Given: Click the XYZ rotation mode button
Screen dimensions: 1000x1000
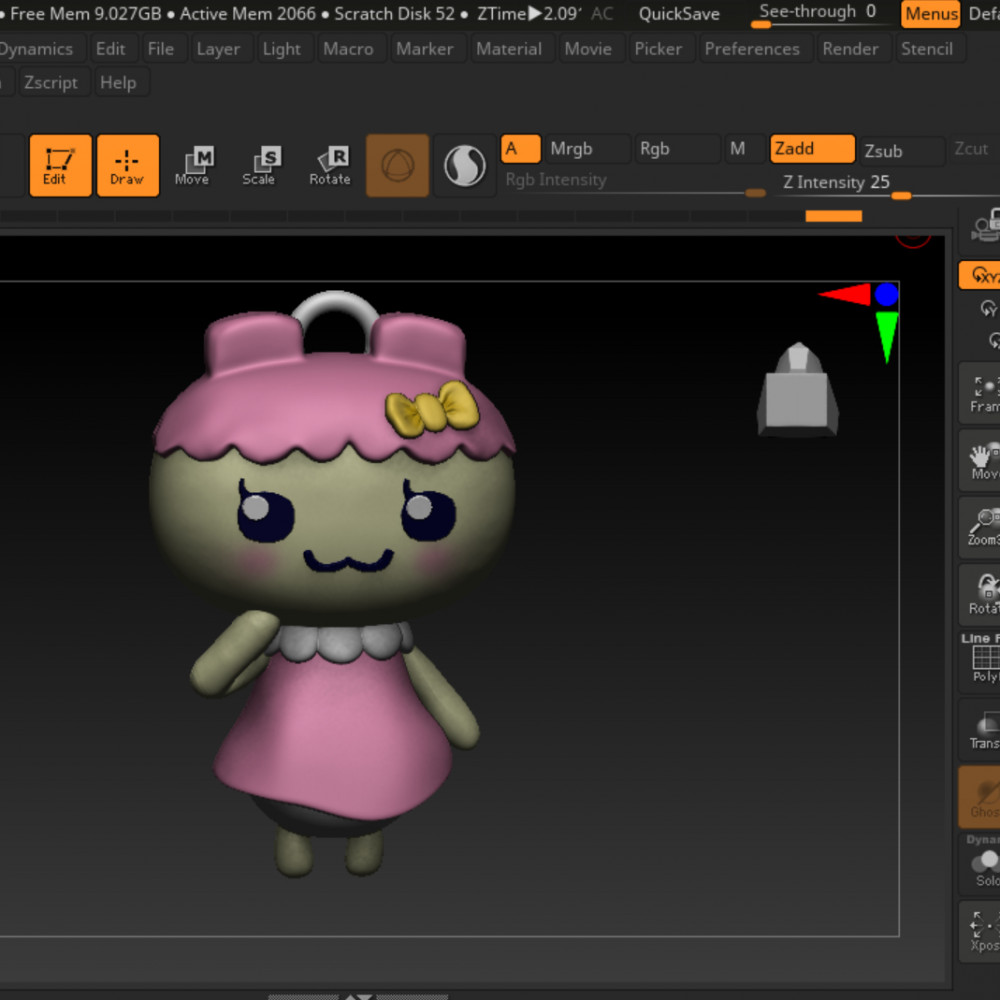Looking at the screenshot, I should pos(982,276).
